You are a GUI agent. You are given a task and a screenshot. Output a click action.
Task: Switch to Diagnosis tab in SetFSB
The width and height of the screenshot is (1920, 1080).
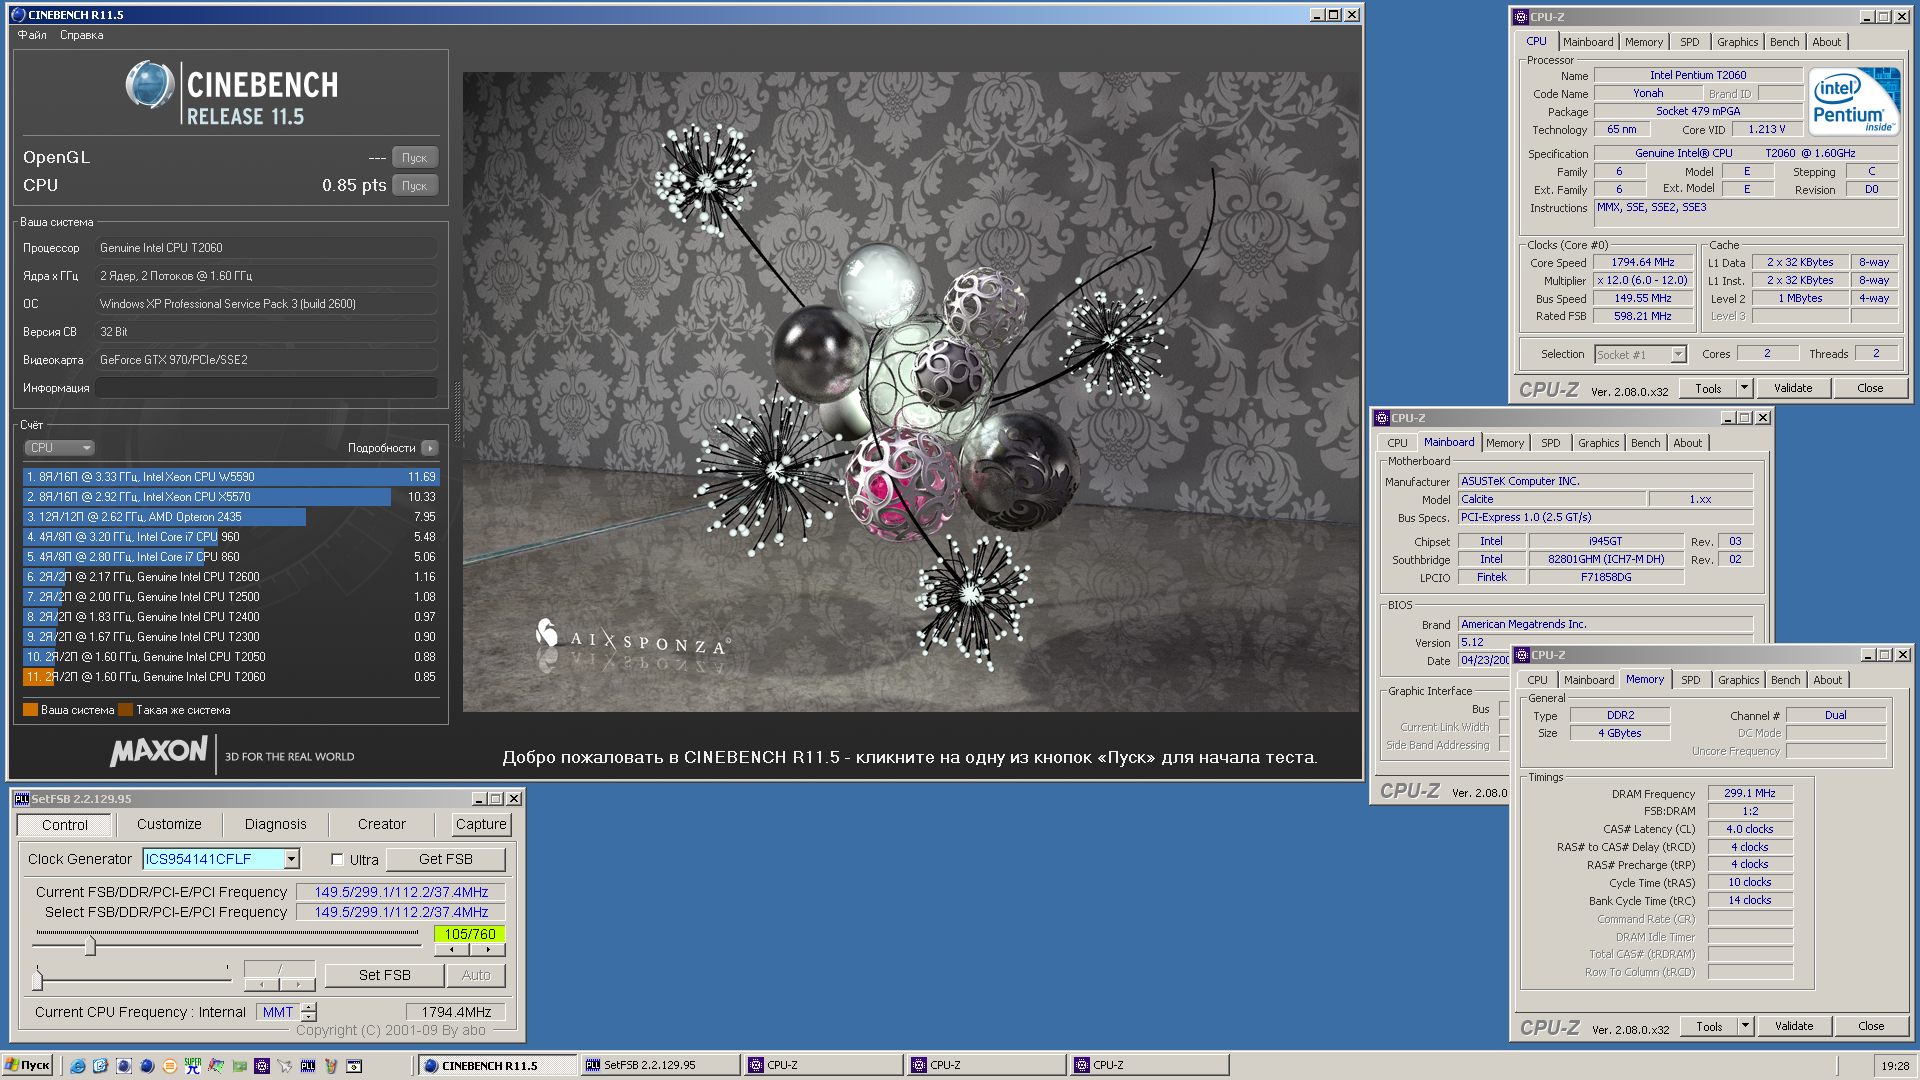point(276,825)
